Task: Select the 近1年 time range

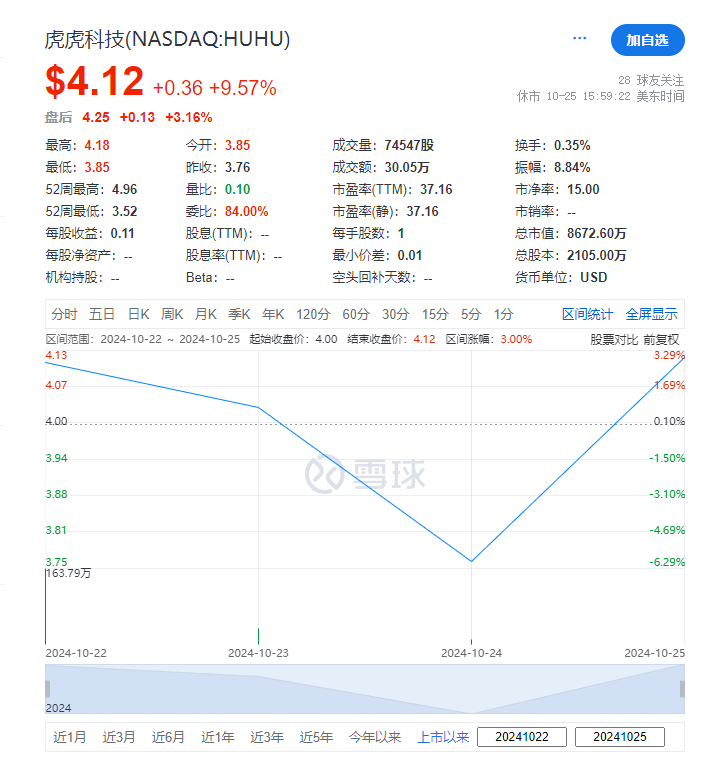Action: pyautogui.click(x=218, y=737)
